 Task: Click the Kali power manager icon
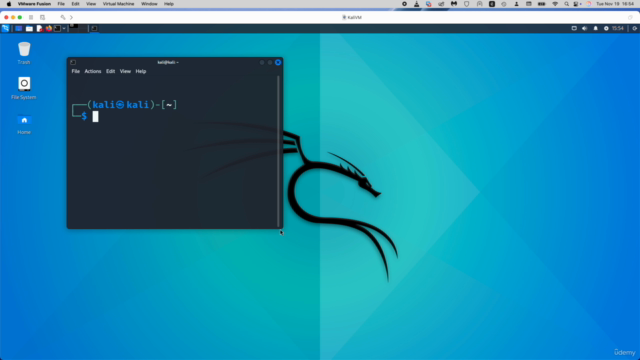pyautogui.click(x=606, y=28)
